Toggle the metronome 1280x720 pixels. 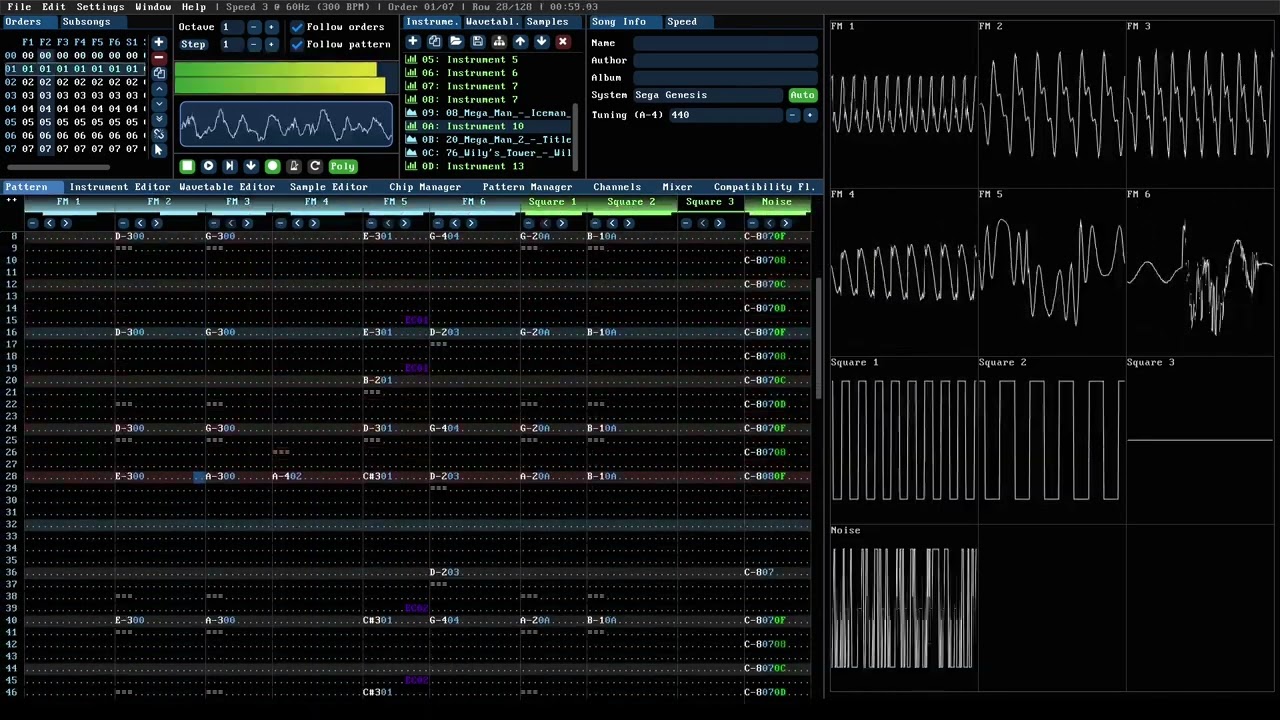[293, 166]
